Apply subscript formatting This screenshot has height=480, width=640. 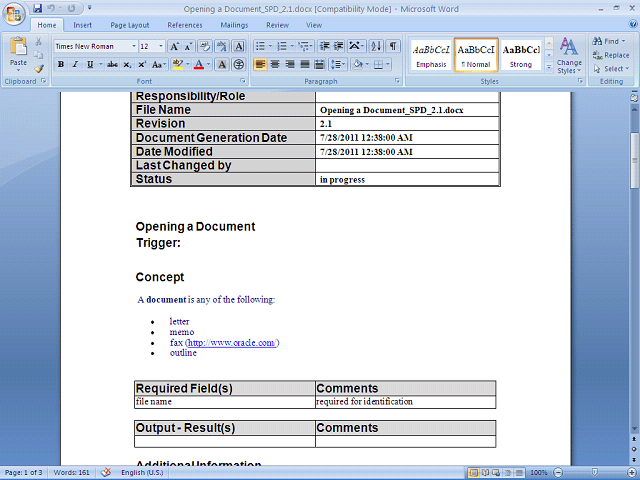point(127,64)
